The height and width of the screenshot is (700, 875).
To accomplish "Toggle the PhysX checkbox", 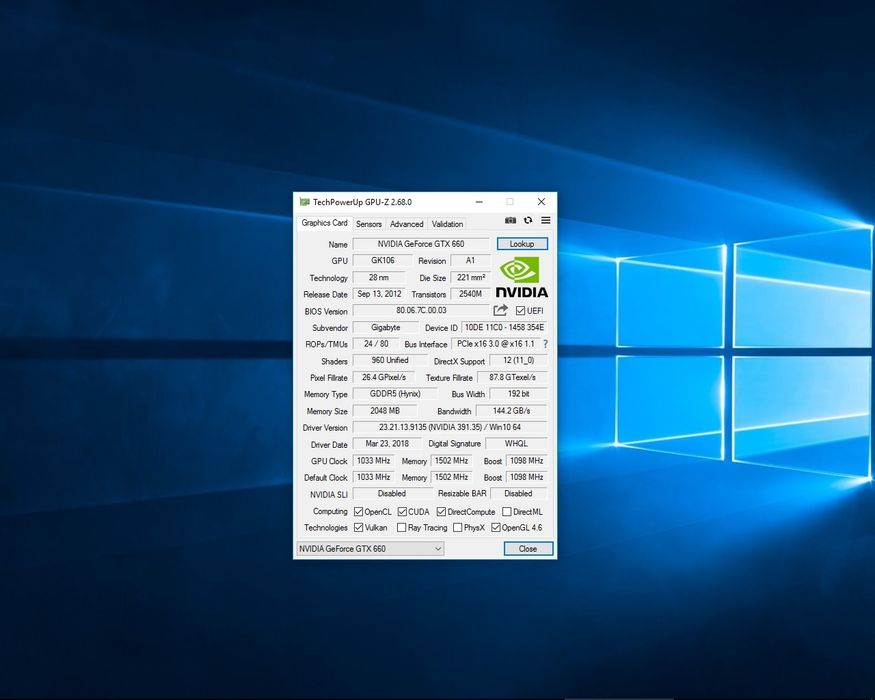I will tap(458, 528).
